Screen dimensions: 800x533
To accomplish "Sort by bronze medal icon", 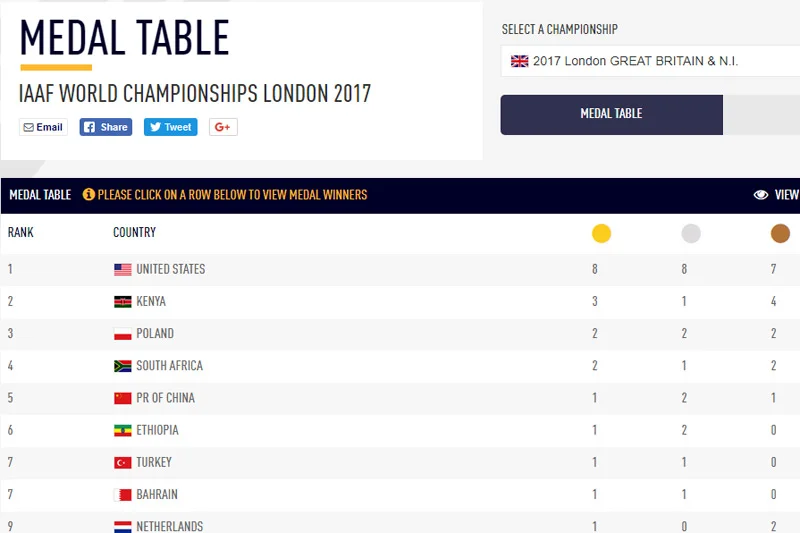I will pos(780,234).
